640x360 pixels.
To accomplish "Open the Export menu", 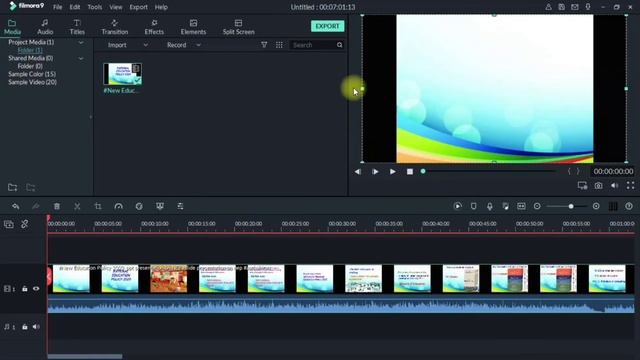I will [138, 7].
